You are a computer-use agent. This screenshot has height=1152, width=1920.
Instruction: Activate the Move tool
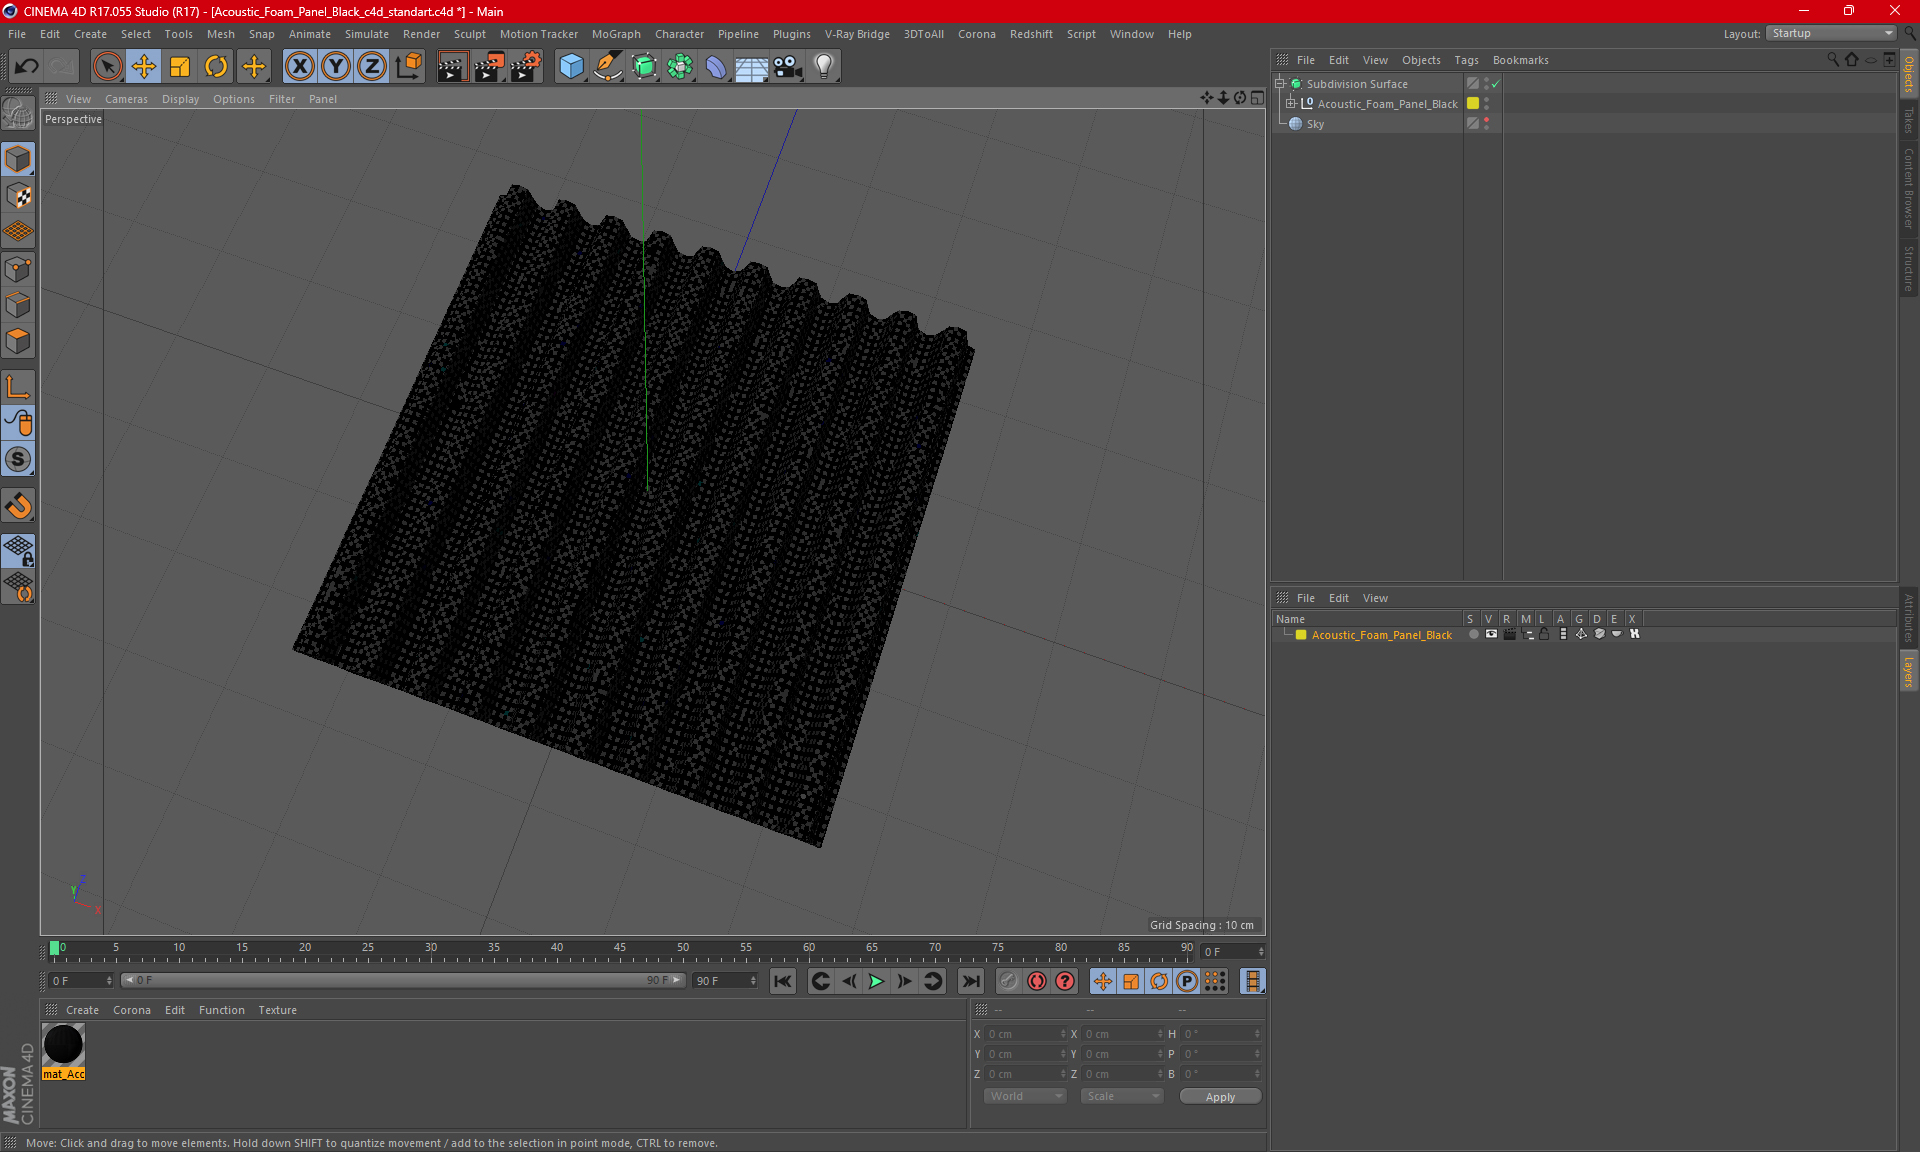pyautogui.click(x=144, y=67)
